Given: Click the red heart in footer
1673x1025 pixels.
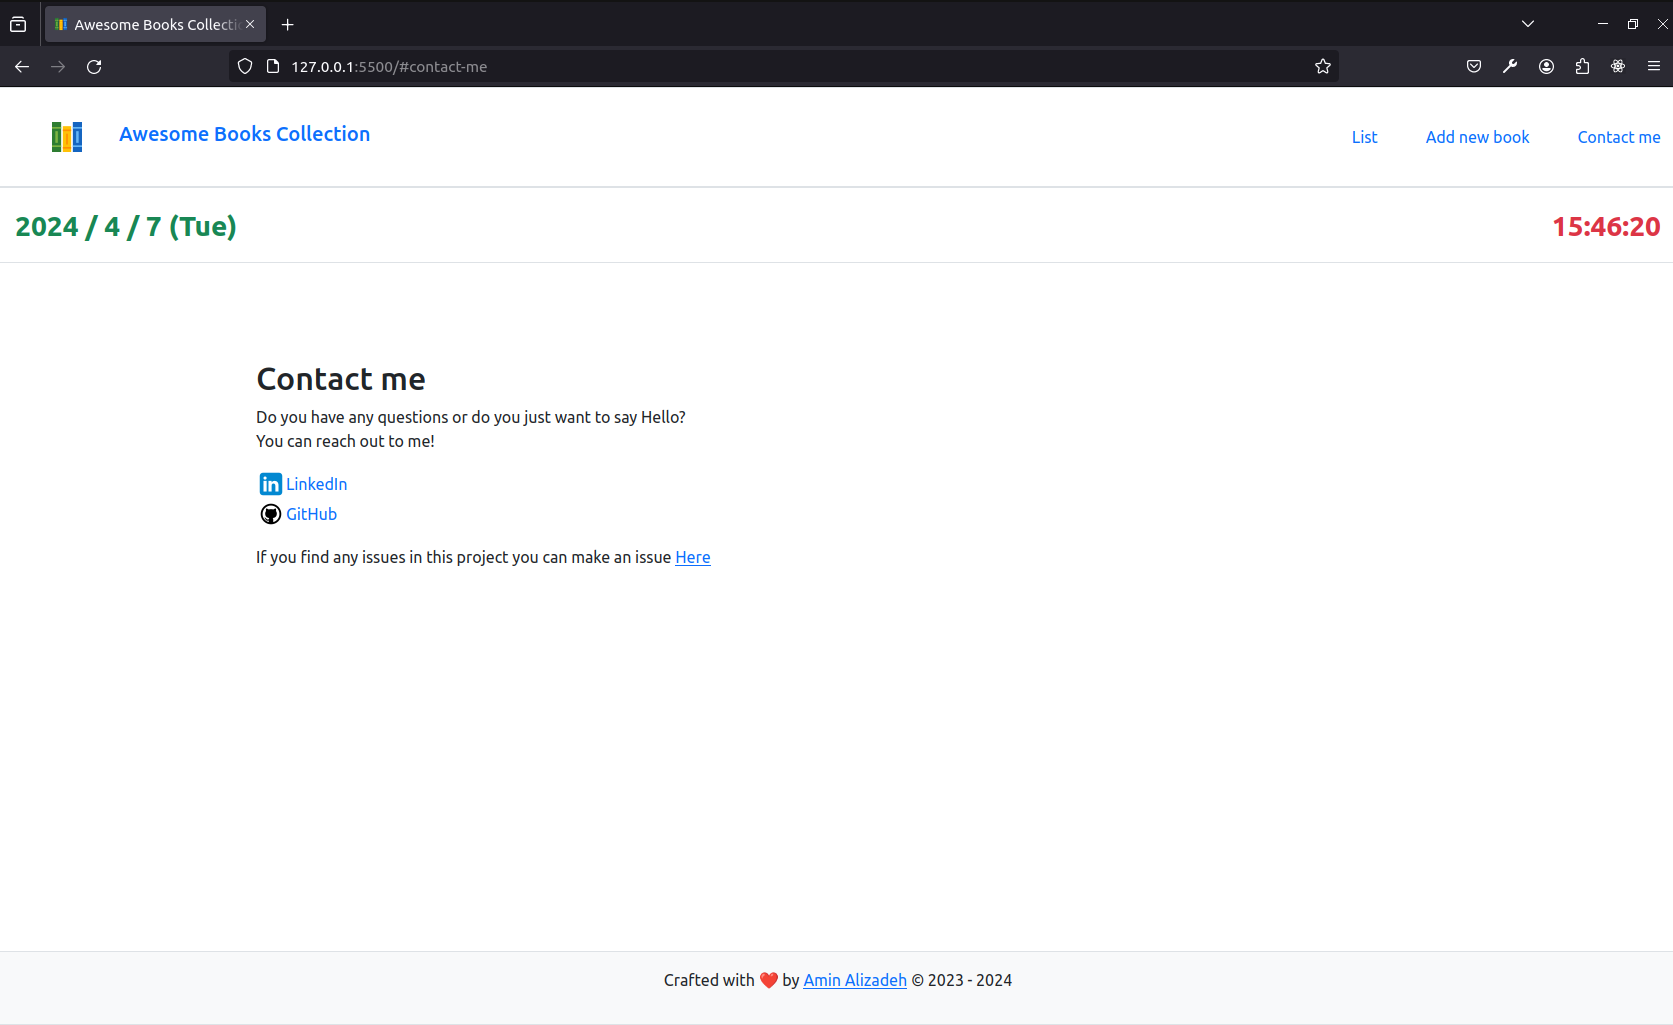Looking at the screenshot, I should 769,980.
